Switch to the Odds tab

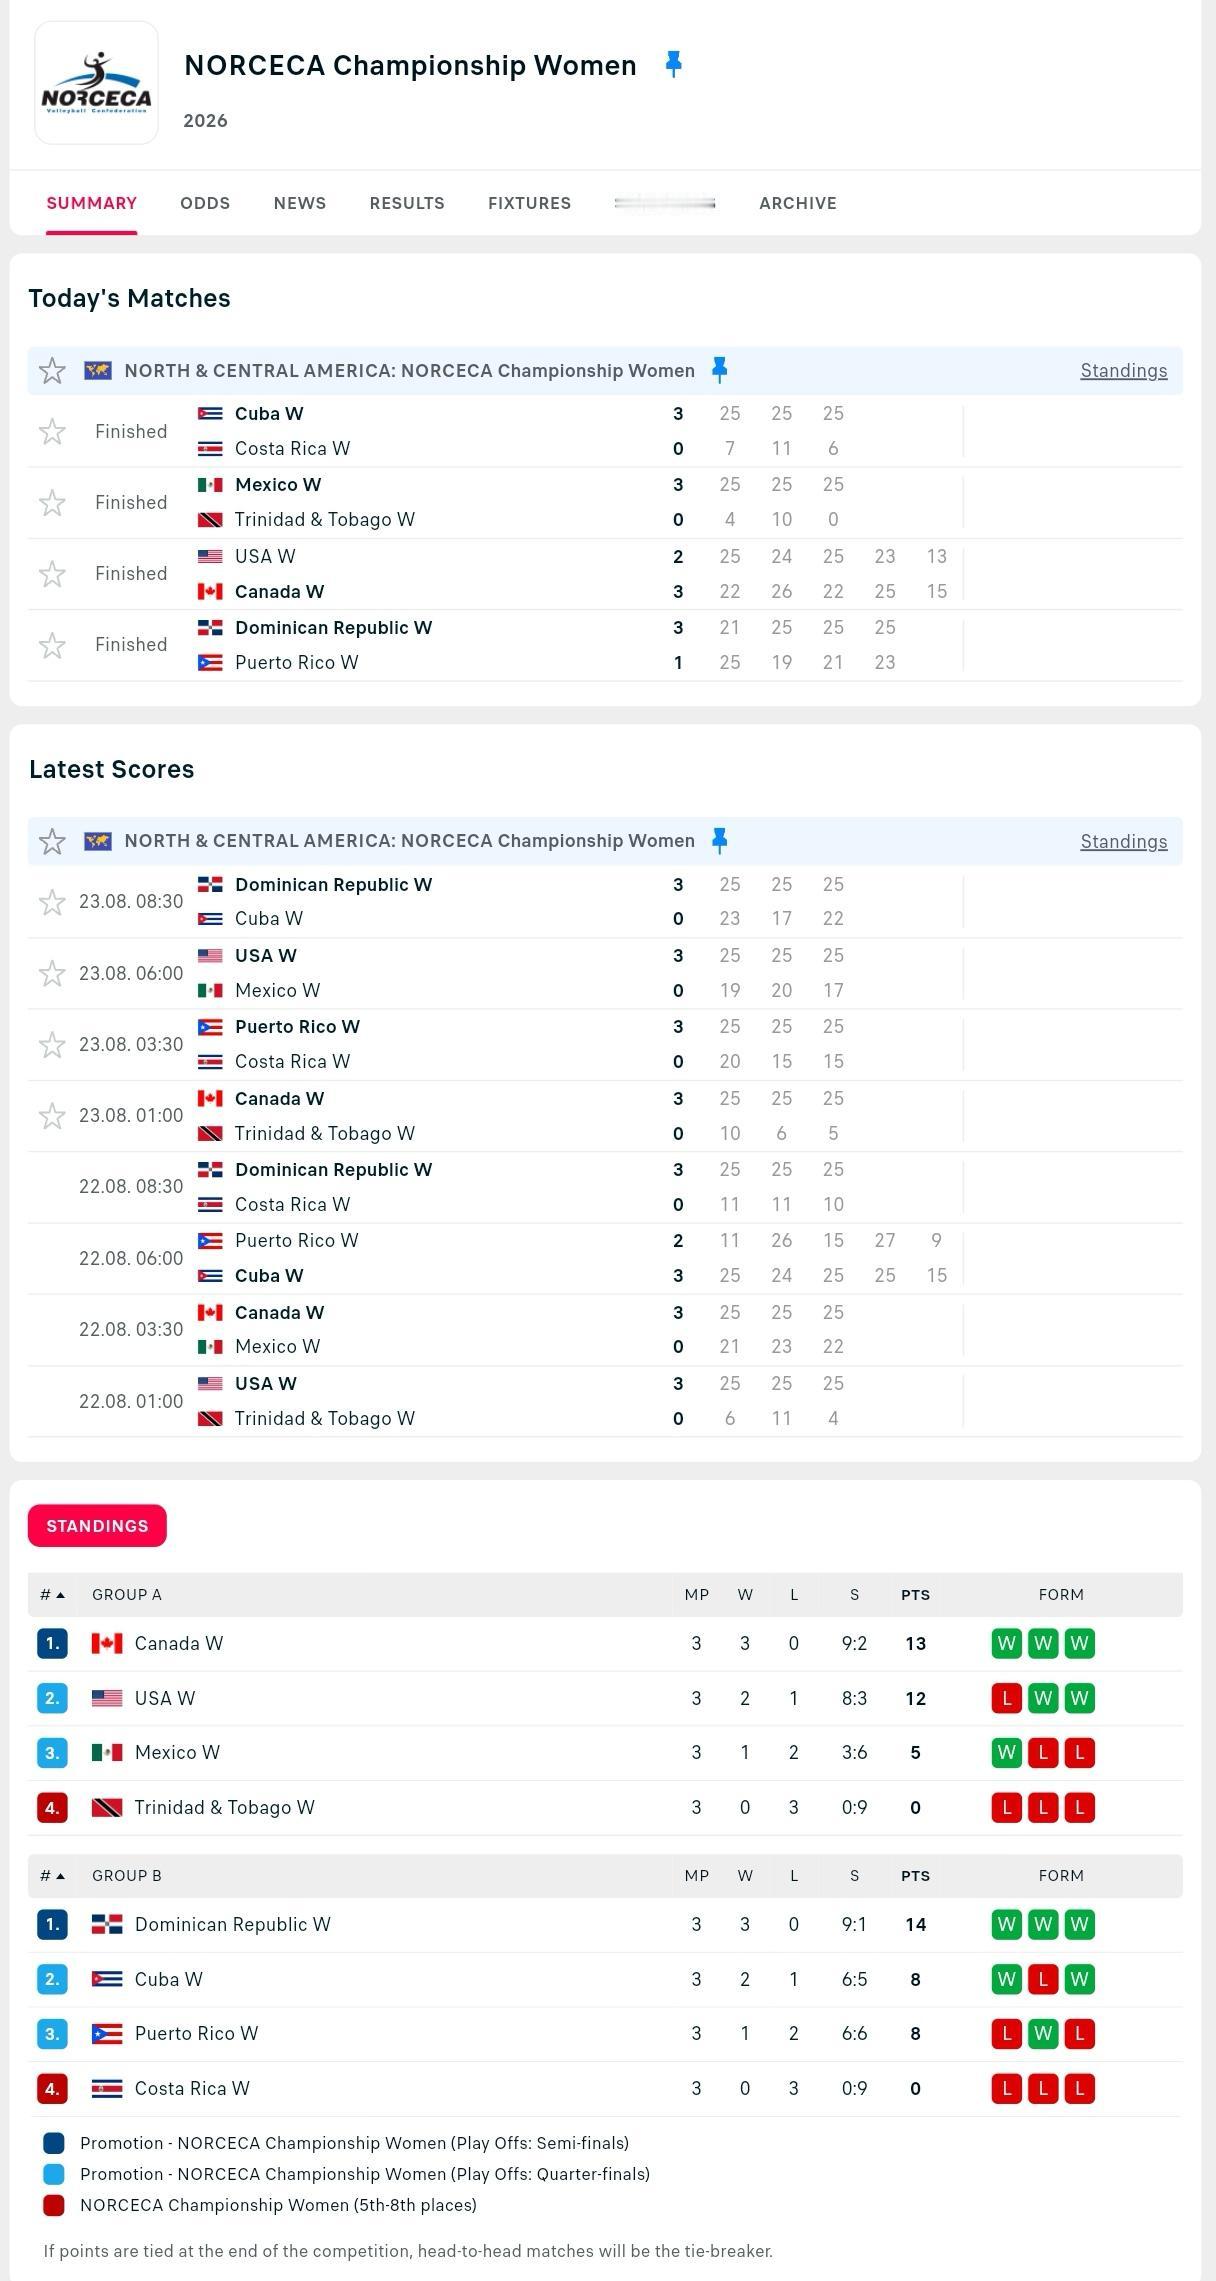(205, 203)
